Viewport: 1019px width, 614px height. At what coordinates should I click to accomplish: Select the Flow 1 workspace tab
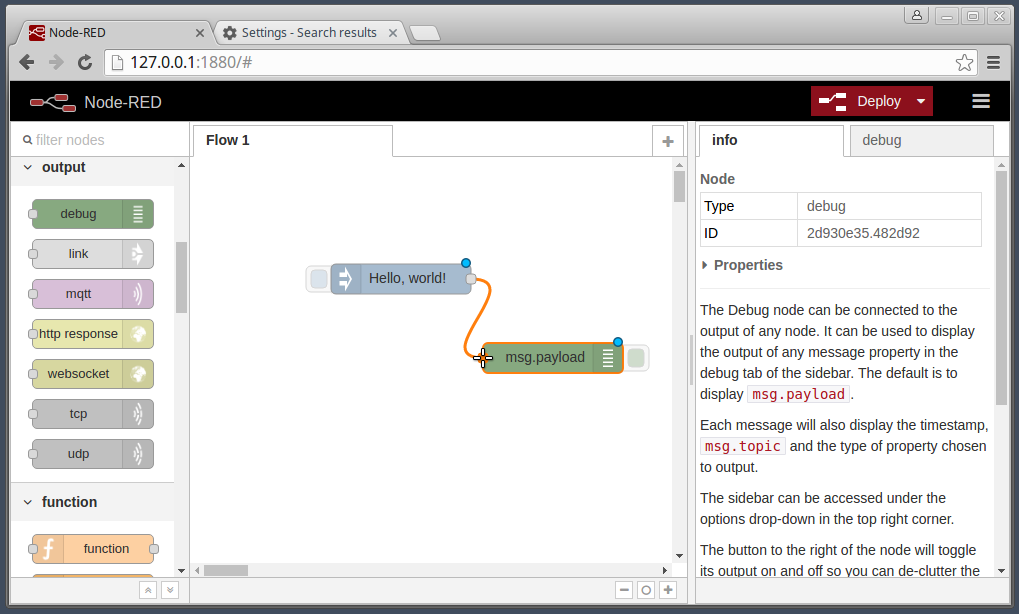[292, 140]
